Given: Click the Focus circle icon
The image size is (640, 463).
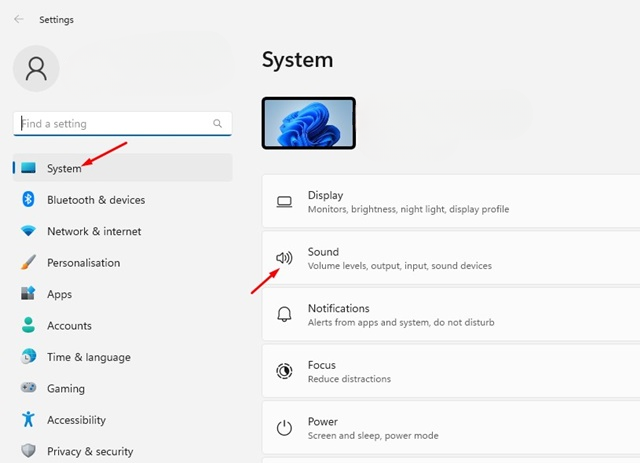Looking at the screenshot, I should pyautogui.click(x=284, y=371).
